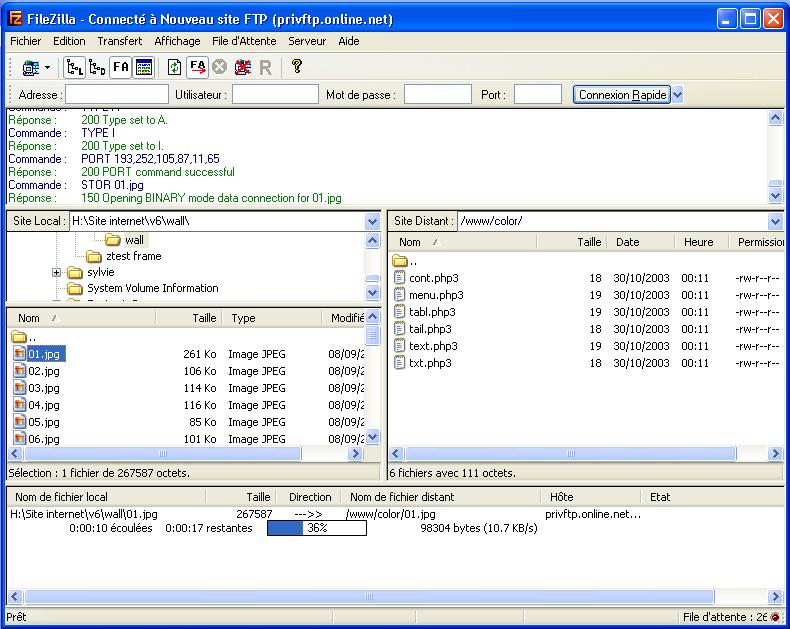
Task: Click the local file list horizontal scrollbar thumb
Action: pos(163,454)
